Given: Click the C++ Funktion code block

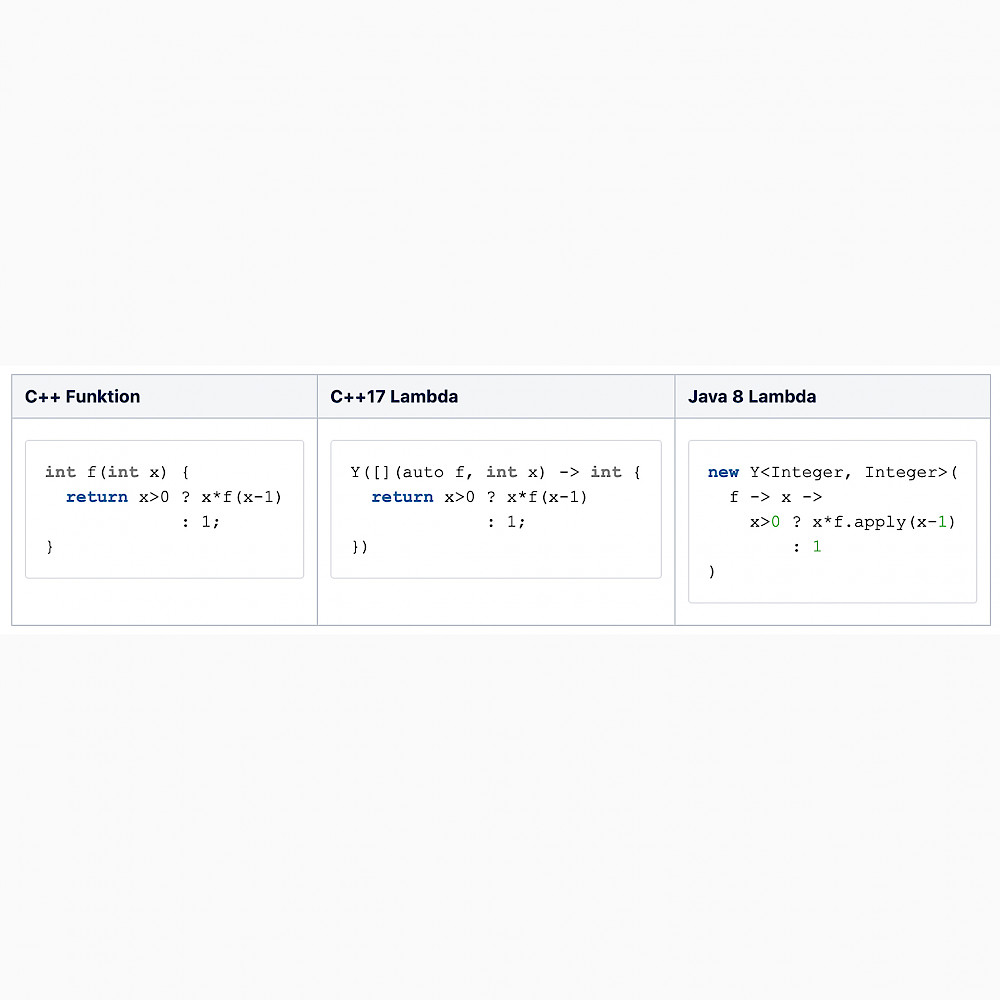Looking at the screenshot, I should [x=165, y=510].
